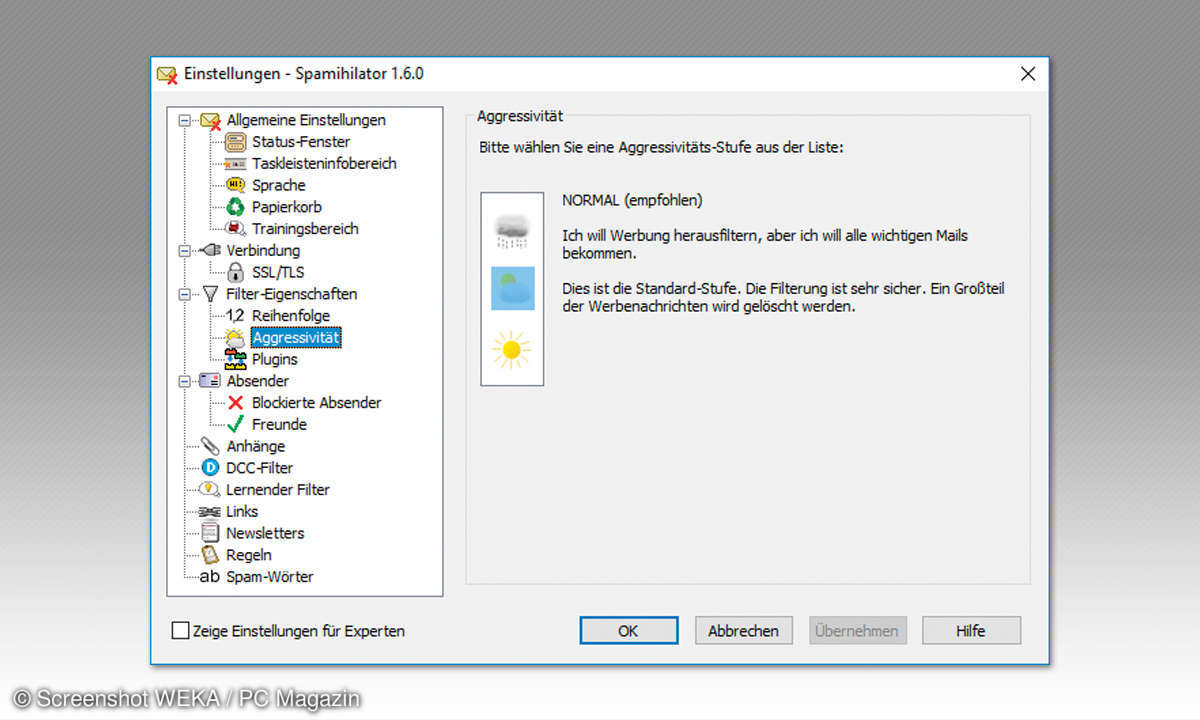The image size is (1200, 720).
Task: Collapse the Verbindung tree node
Action: (x=184, y=251)
